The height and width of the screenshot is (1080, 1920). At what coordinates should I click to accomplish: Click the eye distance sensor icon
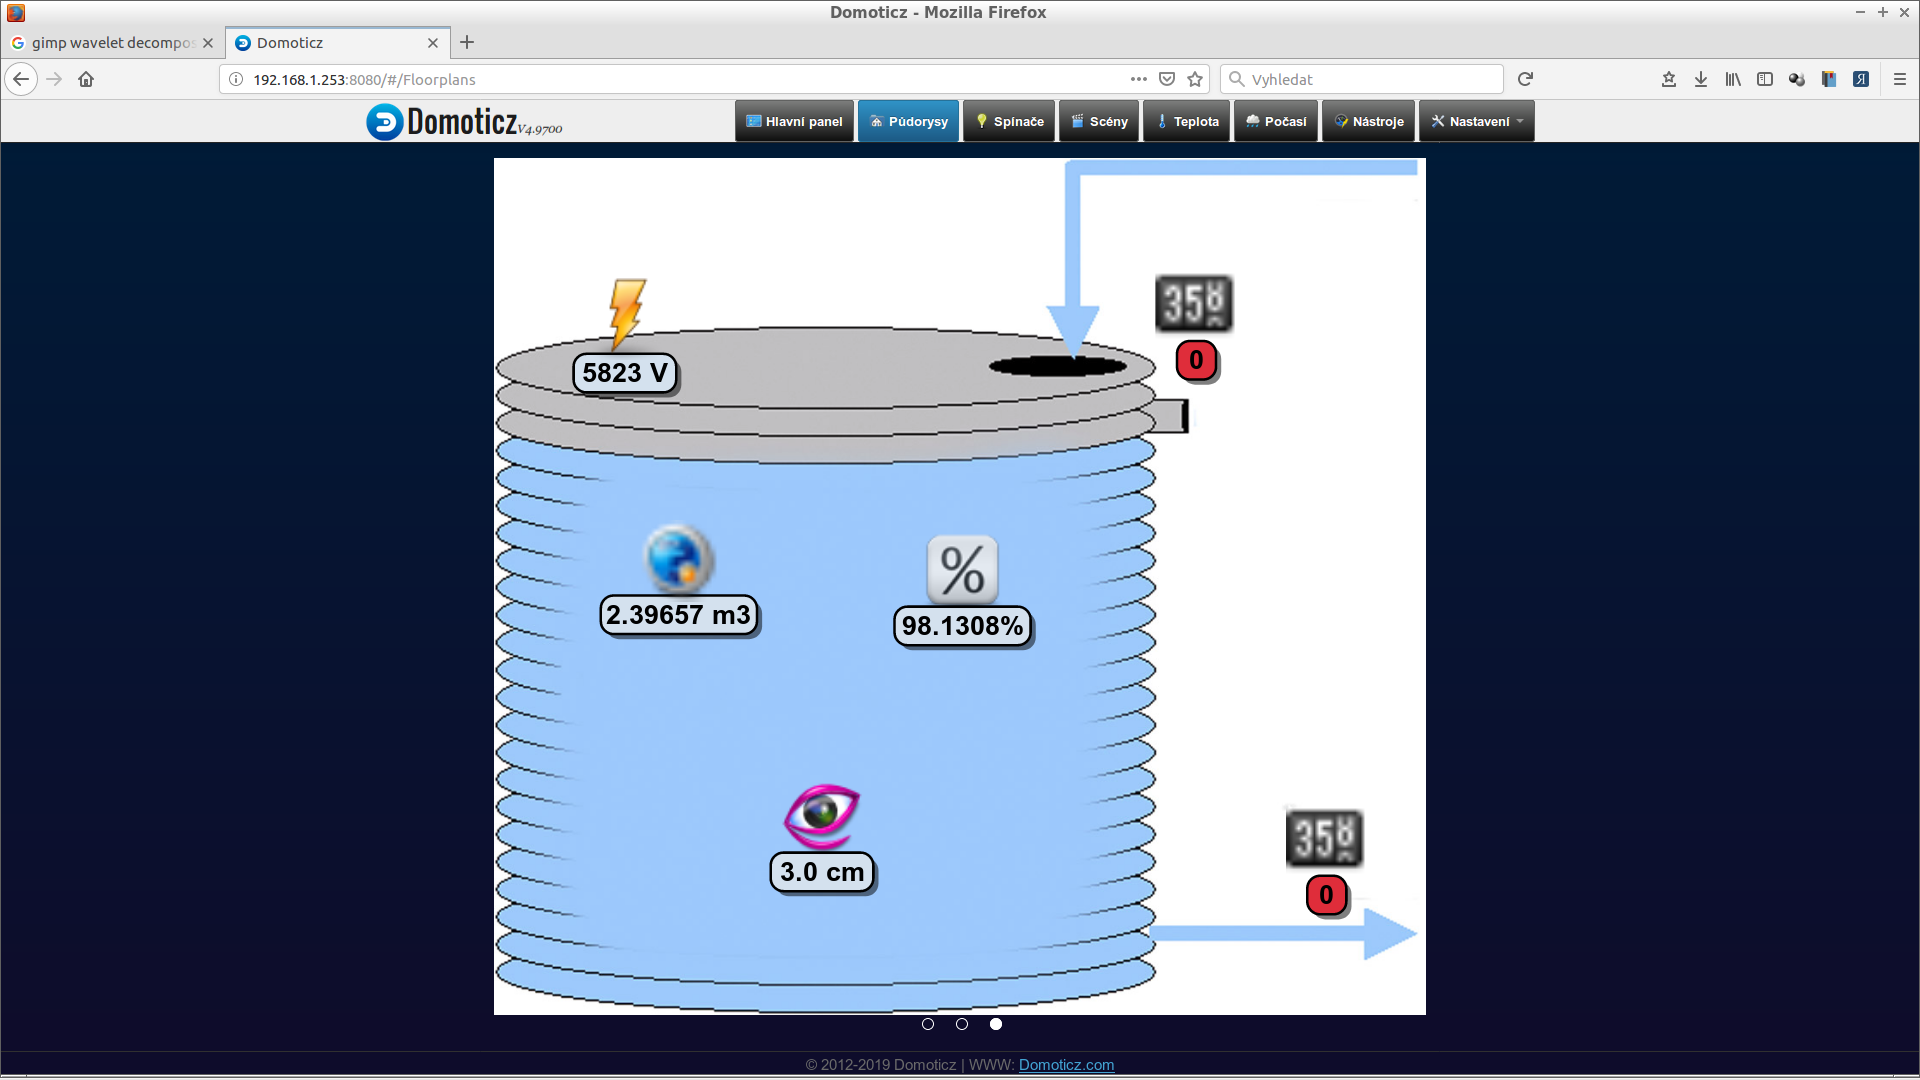pyautogui.click(x=822, y=814)
